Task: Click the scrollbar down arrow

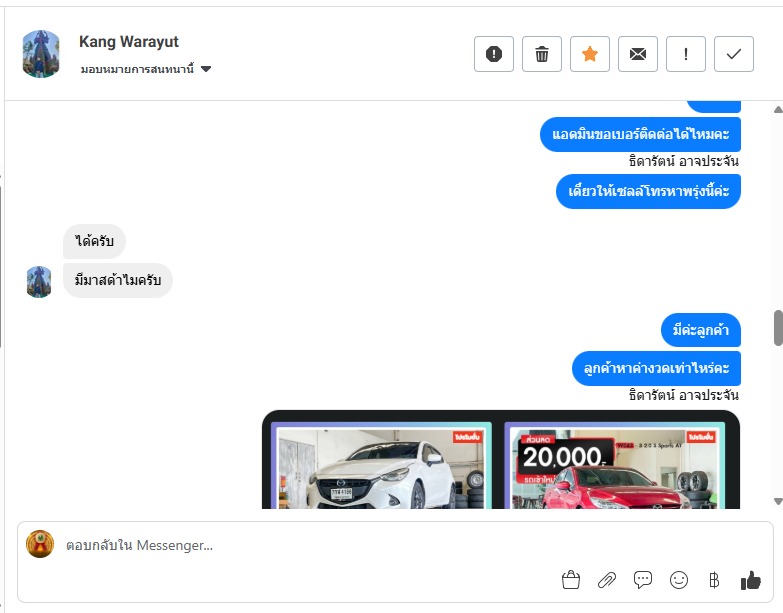Action: 778,501
